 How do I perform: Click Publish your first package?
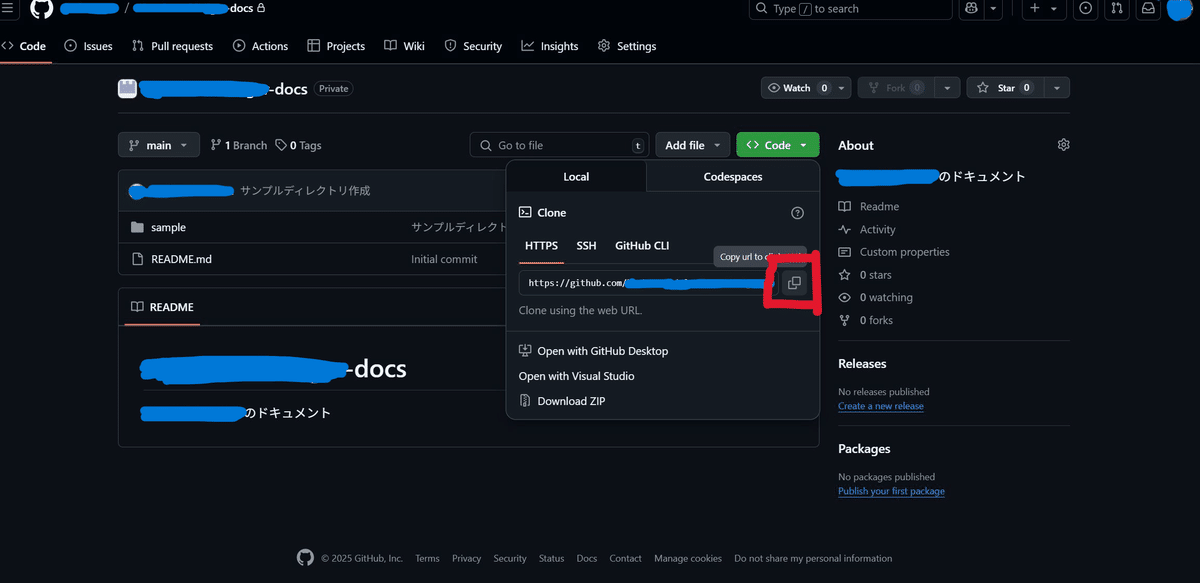coord(891,491)
